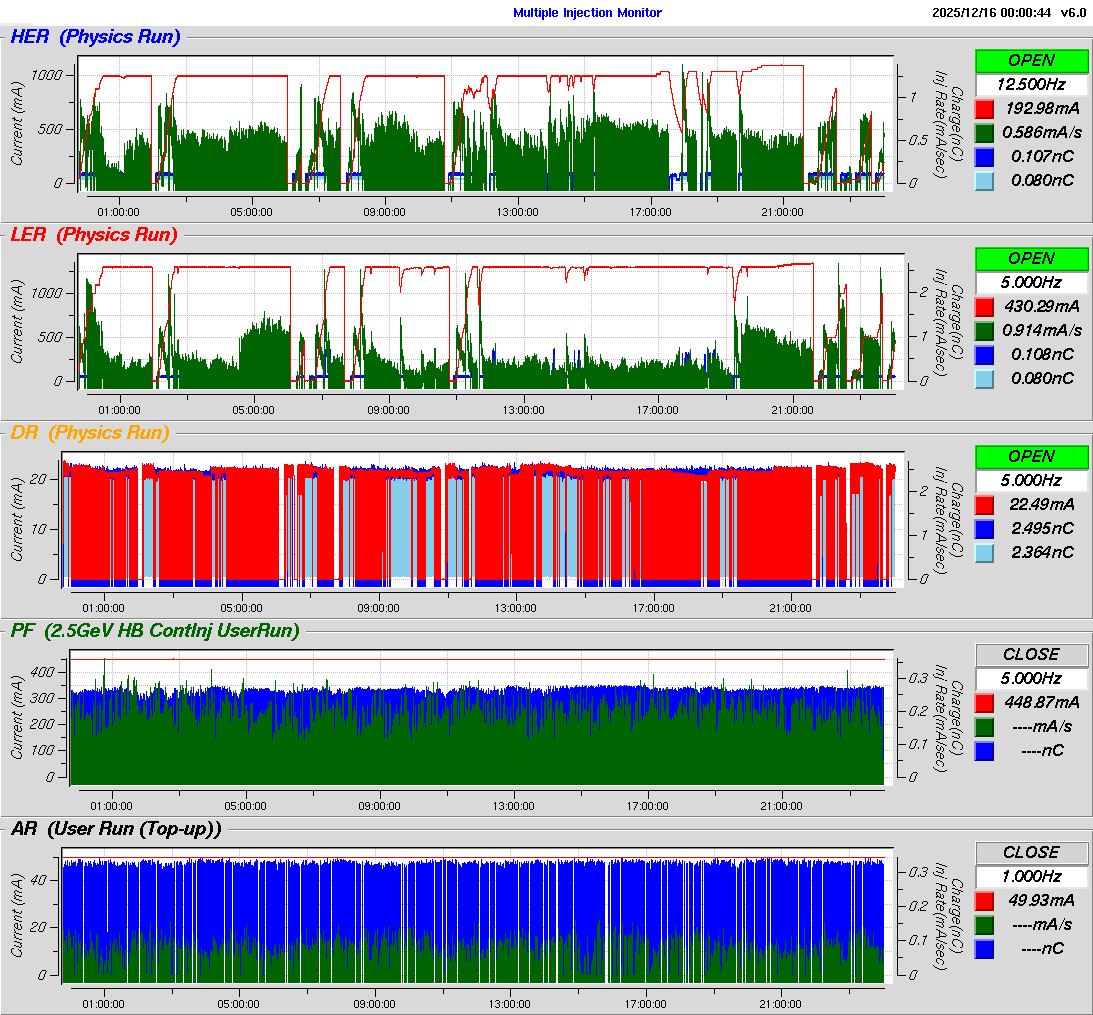Click the LER OPEN status button
This screenshot has height=1015, width=1093.
[x=1031, y=258]
